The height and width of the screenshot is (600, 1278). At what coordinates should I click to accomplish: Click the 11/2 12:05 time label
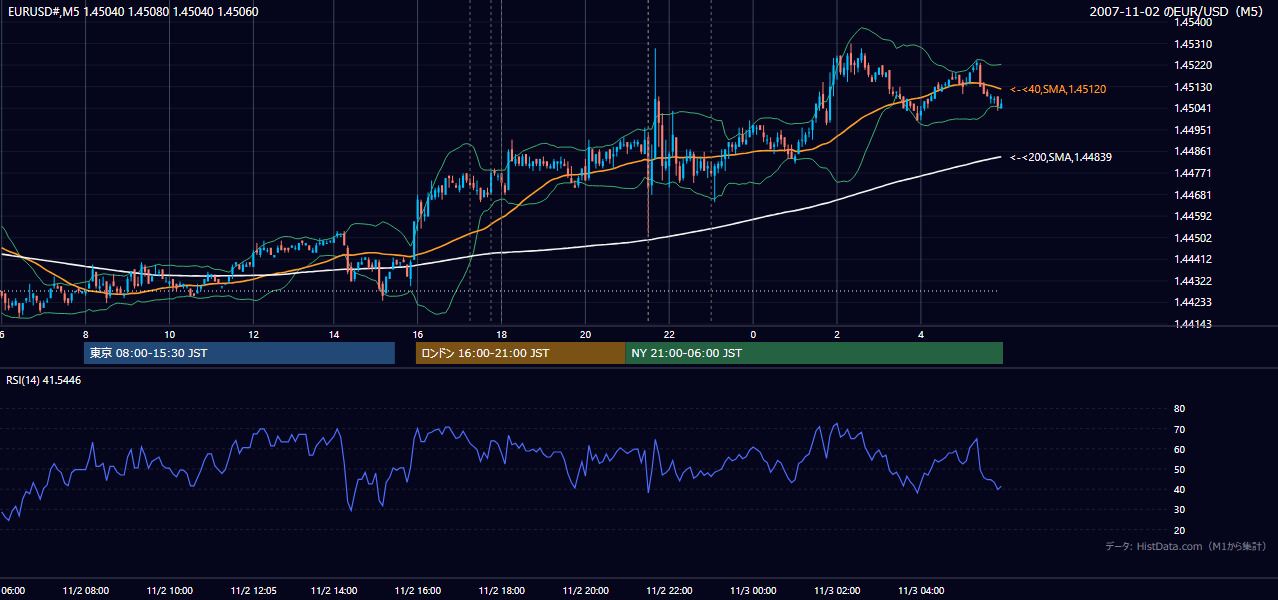click(254, 591)
